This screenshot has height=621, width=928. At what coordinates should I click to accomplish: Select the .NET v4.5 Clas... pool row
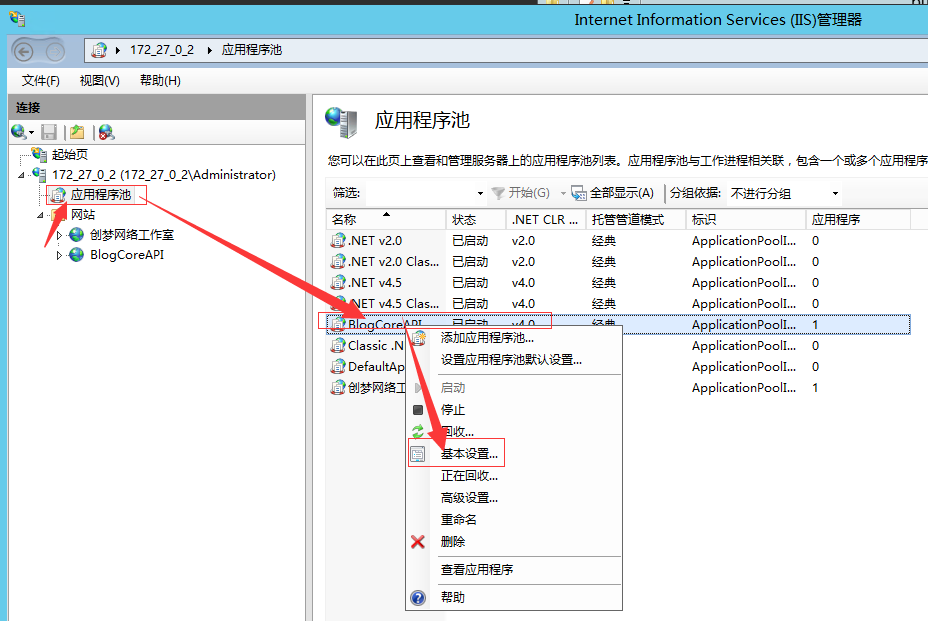[x=618, y=304]
